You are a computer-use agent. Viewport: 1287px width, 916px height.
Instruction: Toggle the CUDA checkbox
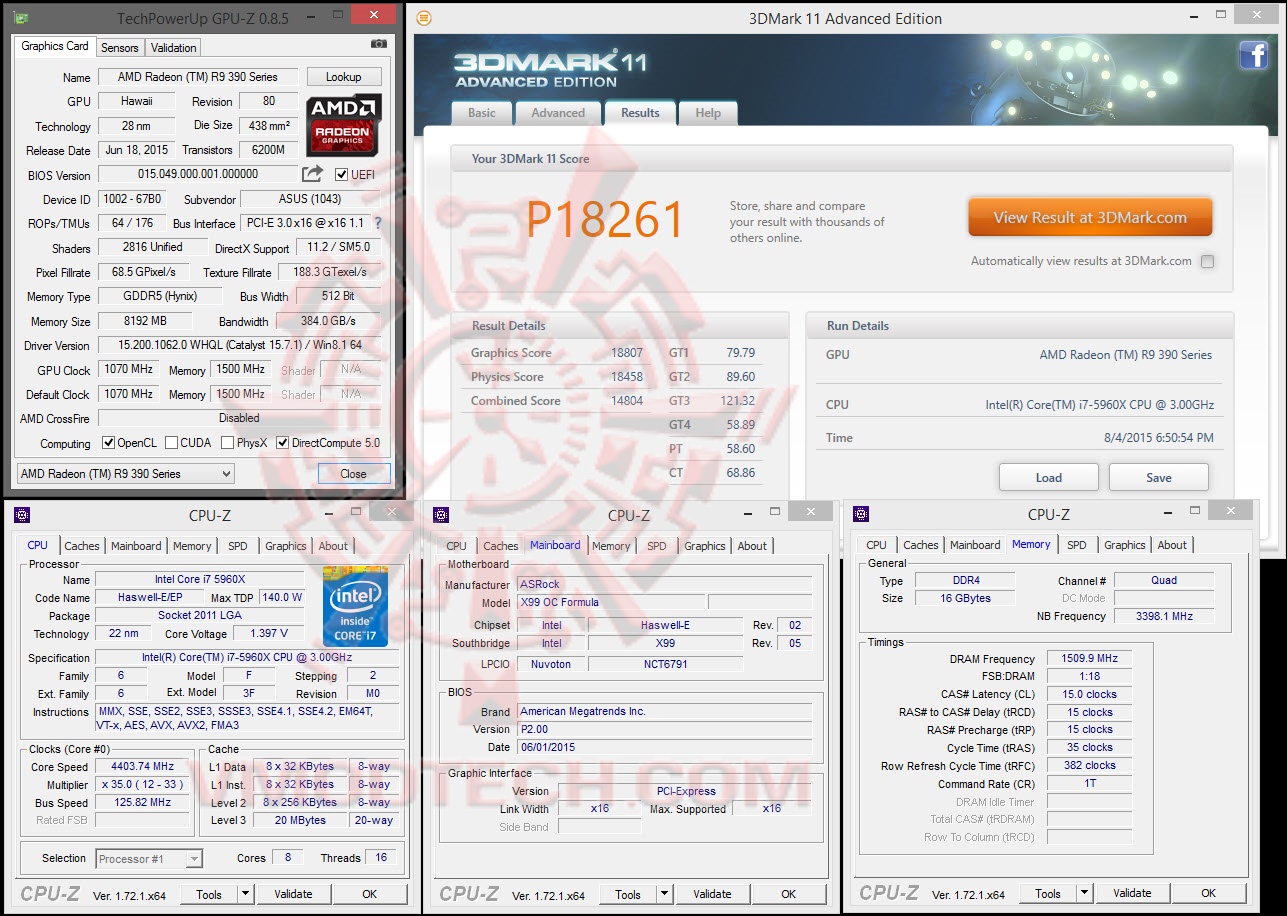click(172, 443)
